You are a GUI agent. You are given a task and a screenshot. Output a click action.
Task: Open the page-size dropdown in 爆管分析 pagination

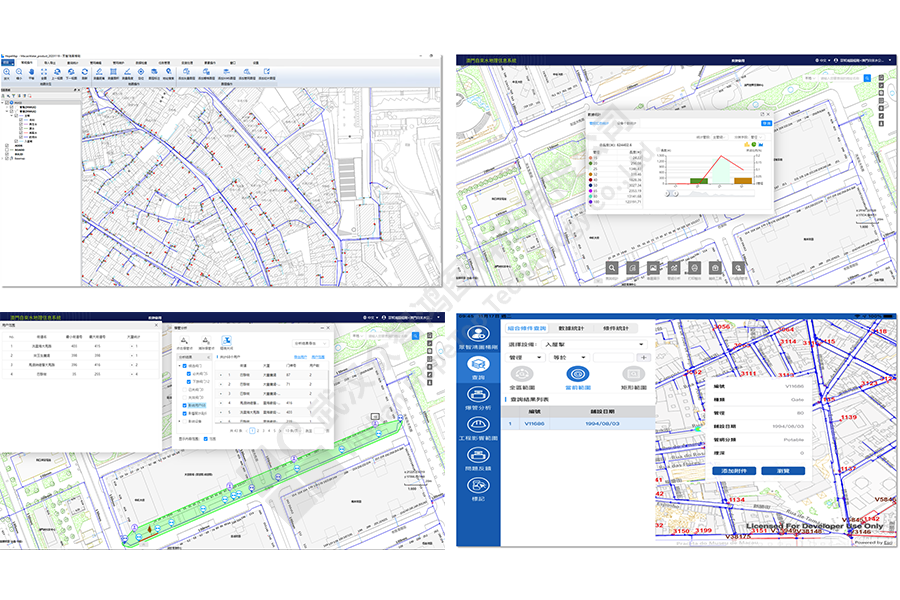click(x=293, y=431)
